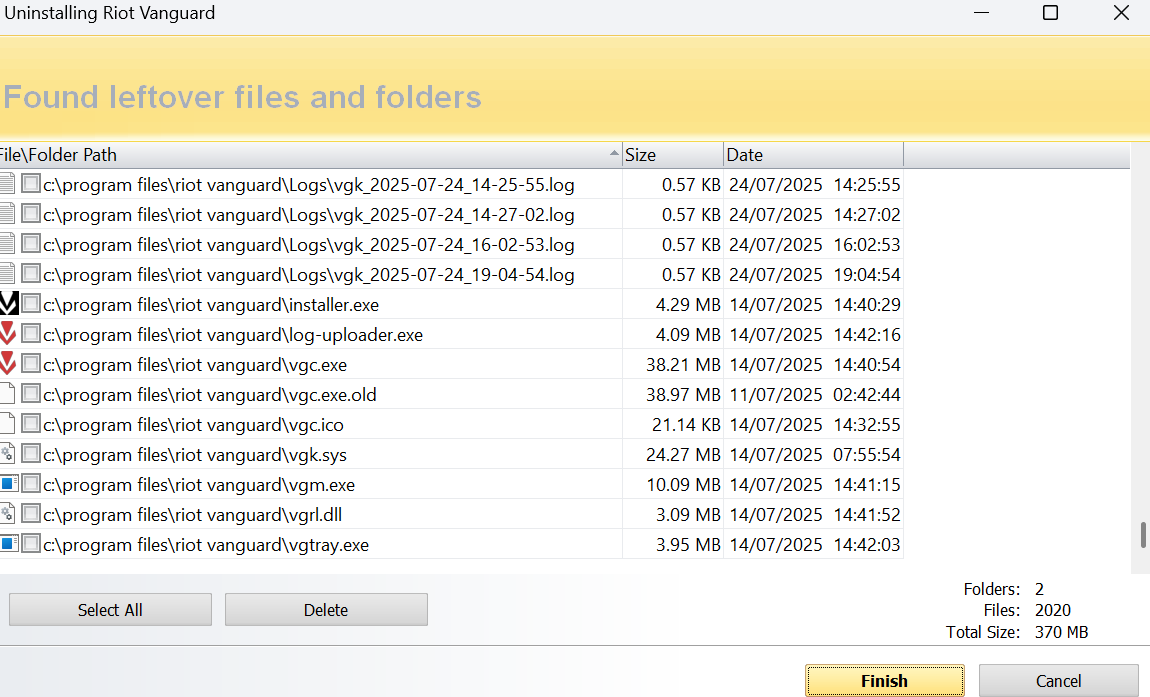This screenshot has height=697, width=1150.
Task: Click the riot vanguard\vgm.exe path text
Action: [199, 486]
